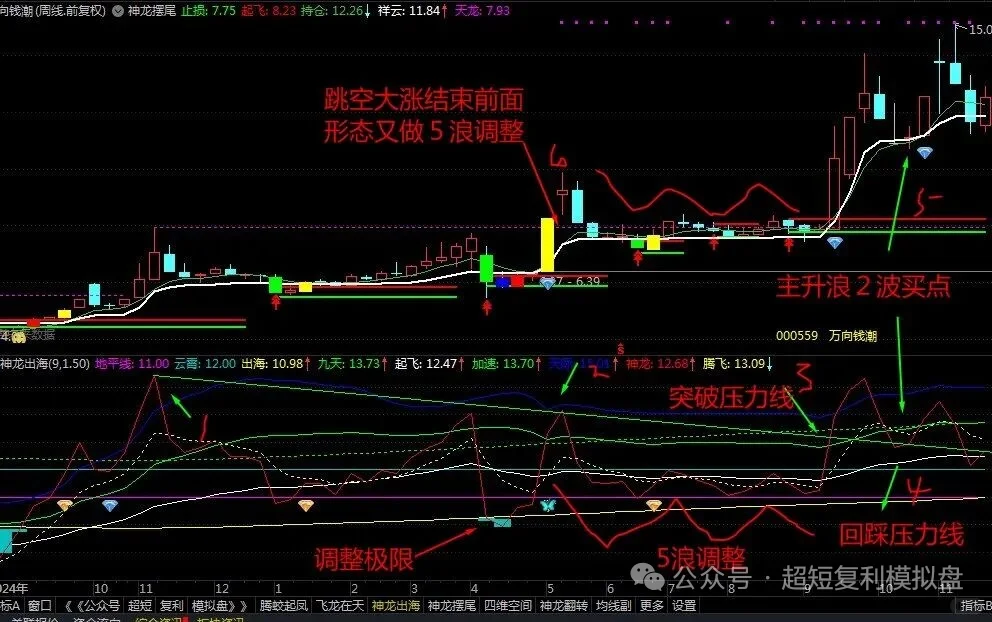Select the S marker above indicator header

coord(621,349)
